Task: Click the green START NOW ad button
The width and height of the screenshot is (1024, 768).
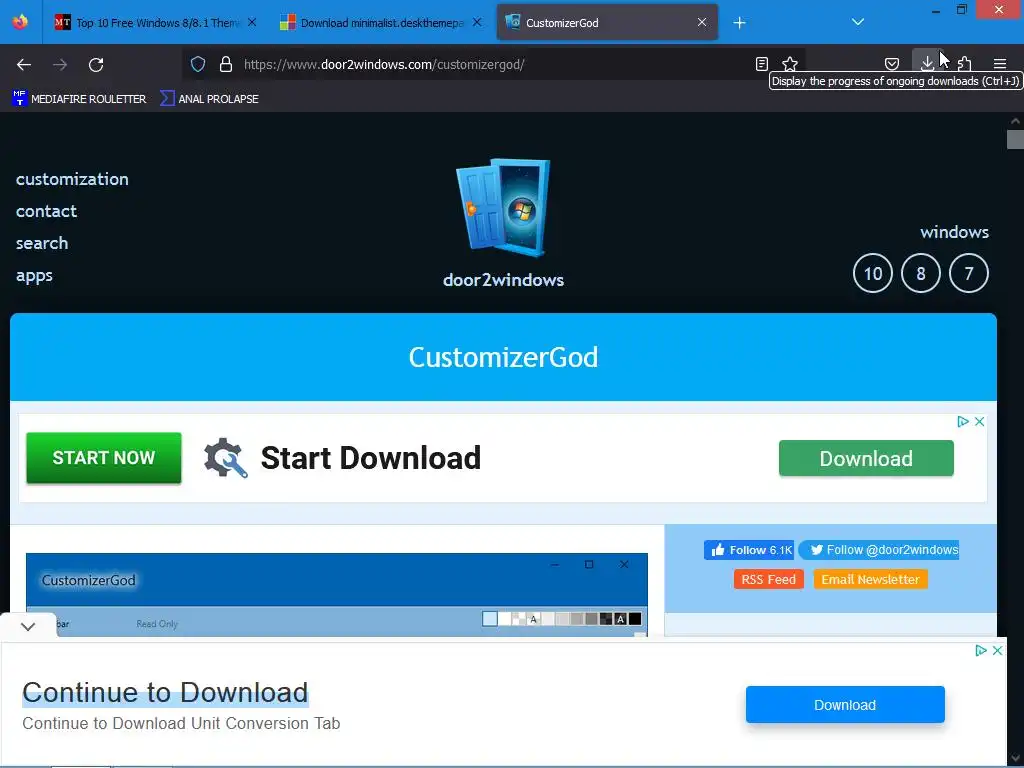Action: (104, 458)
